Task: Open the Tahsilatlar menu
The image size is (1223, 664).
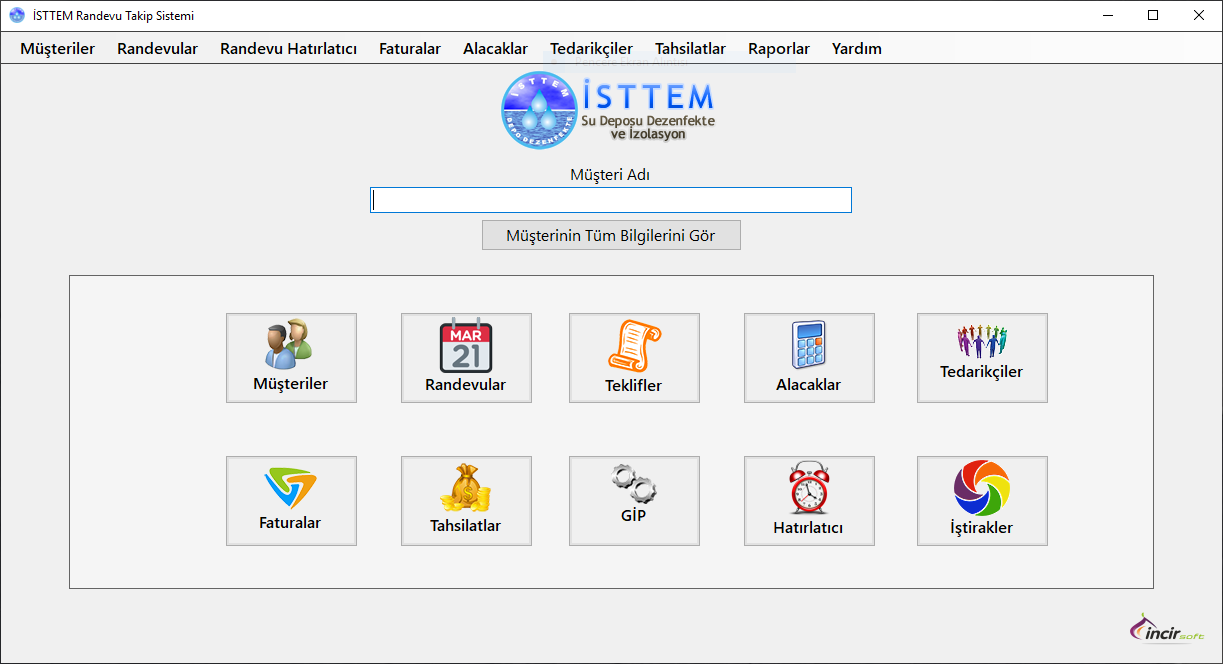Action: tap(691, 48)
